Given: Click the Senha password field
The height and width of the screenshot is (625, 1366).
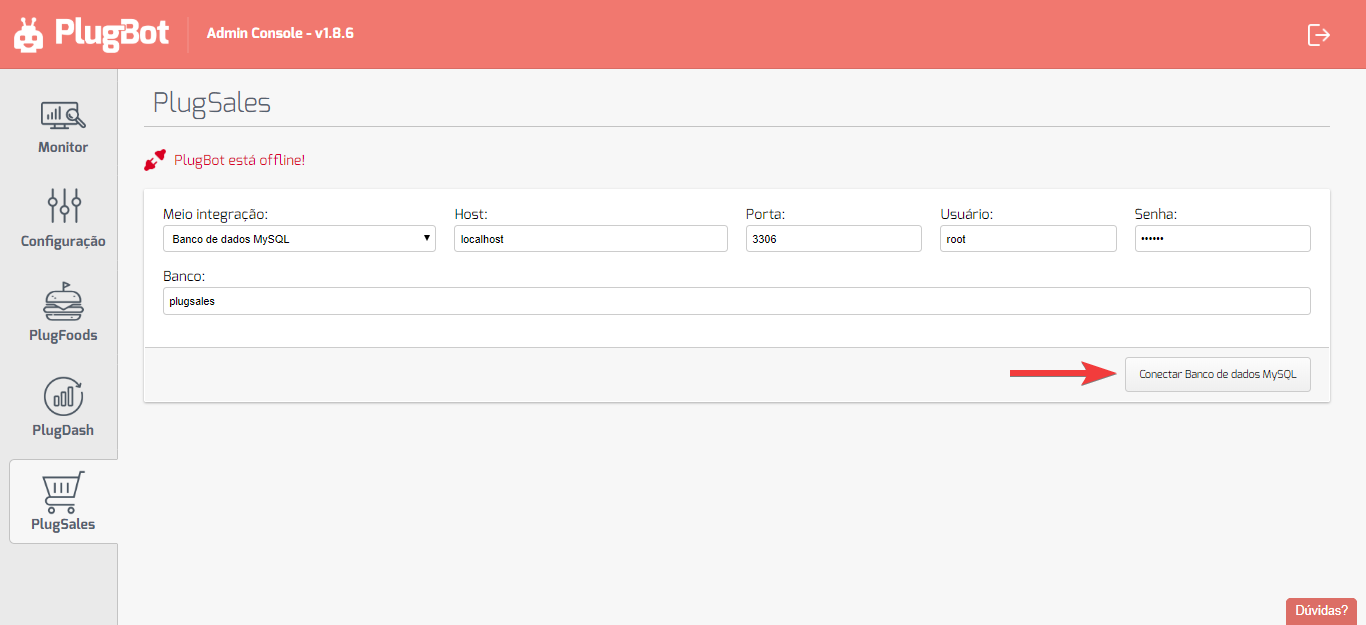Looking at the screenshot, I should tap(1222, 239).
